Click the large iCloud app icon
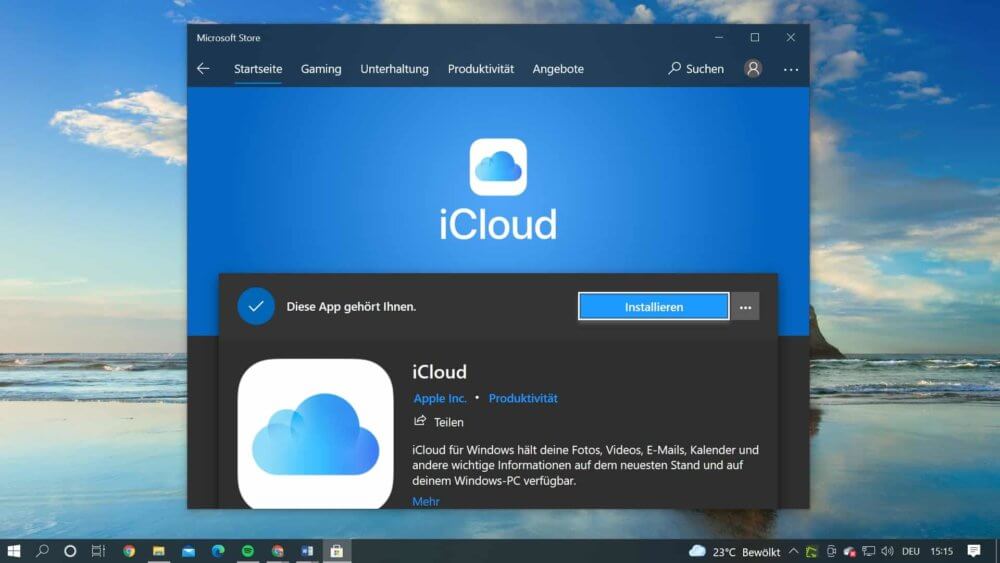 (315, 434)
